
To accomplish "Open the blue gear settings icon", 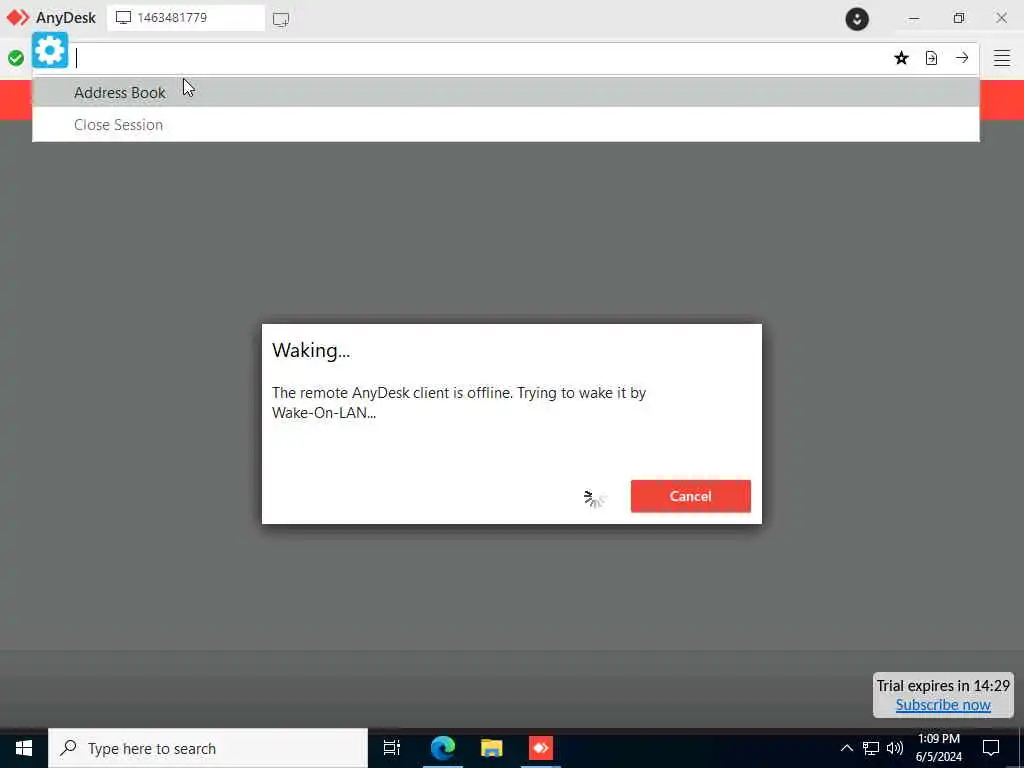I will tap(50, 50).
